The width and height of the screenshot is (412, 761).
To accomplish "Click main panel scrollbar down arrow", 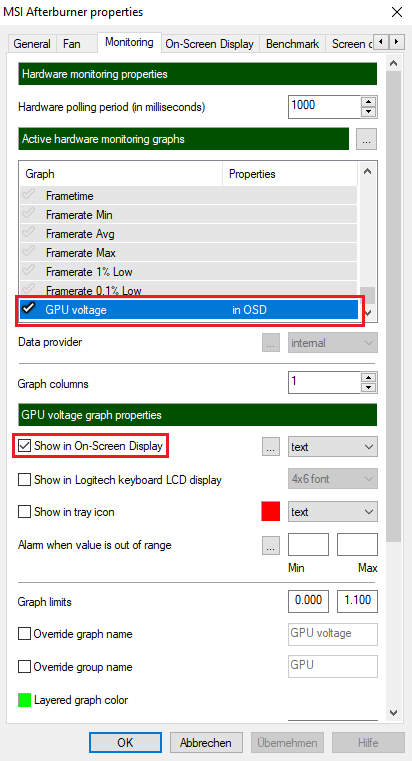I will pyautogui.click(x=394, y=713).
